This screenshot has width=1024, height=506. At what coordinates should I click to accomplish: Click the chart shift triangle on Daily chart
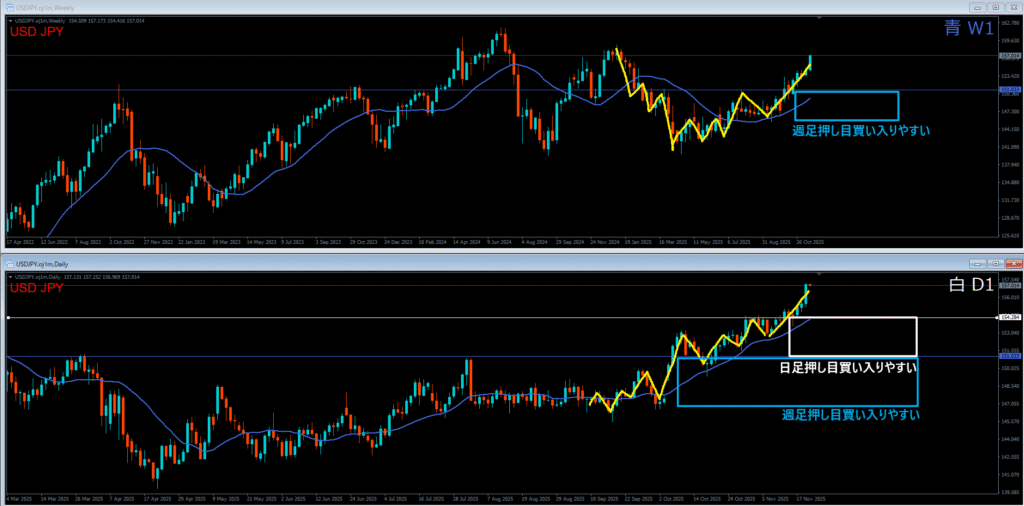point(820,273)
